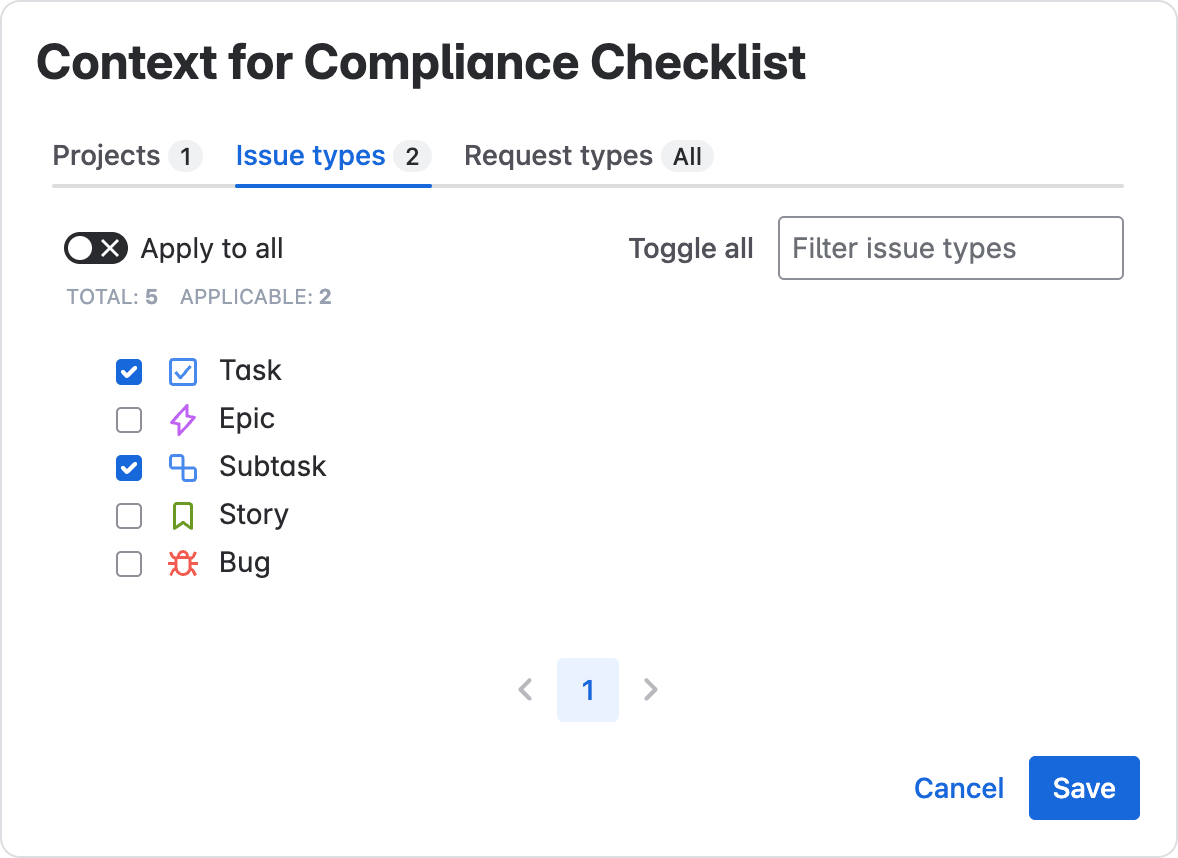Viewport: 1178px width, 858px height.
Task: Click the TOTAL: 5 counter text
Action: click(x=112, y=298)
